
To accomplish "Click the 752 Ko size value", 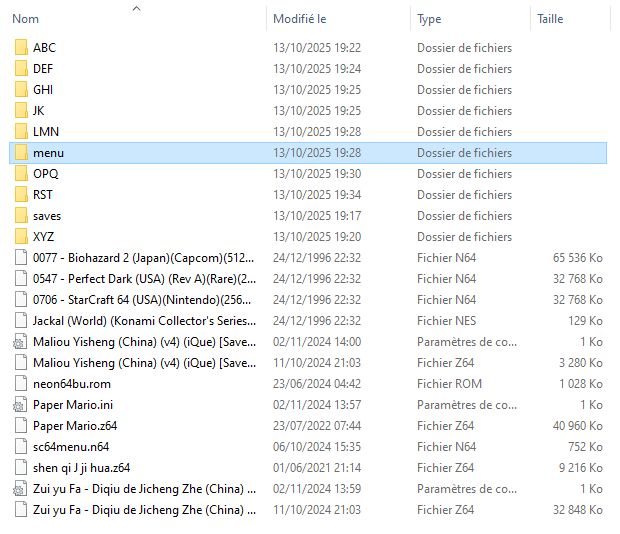I will [x=585, y=447].
